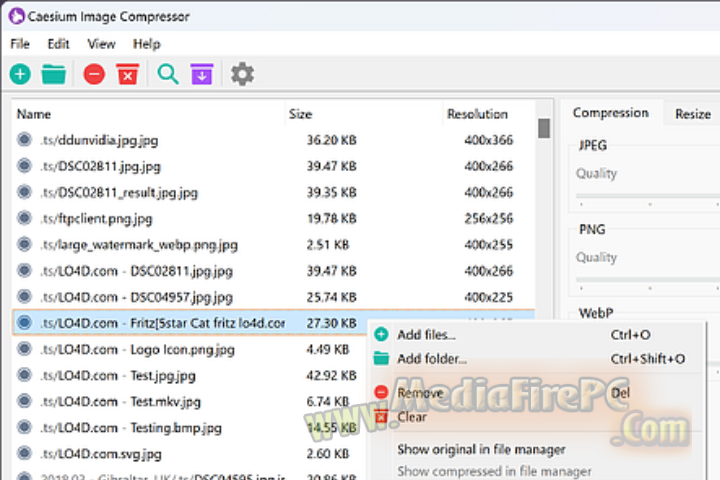This screenshot has height=480, width=720.
Task: Choose Remove from the context menu
Action: click(537, 393)
